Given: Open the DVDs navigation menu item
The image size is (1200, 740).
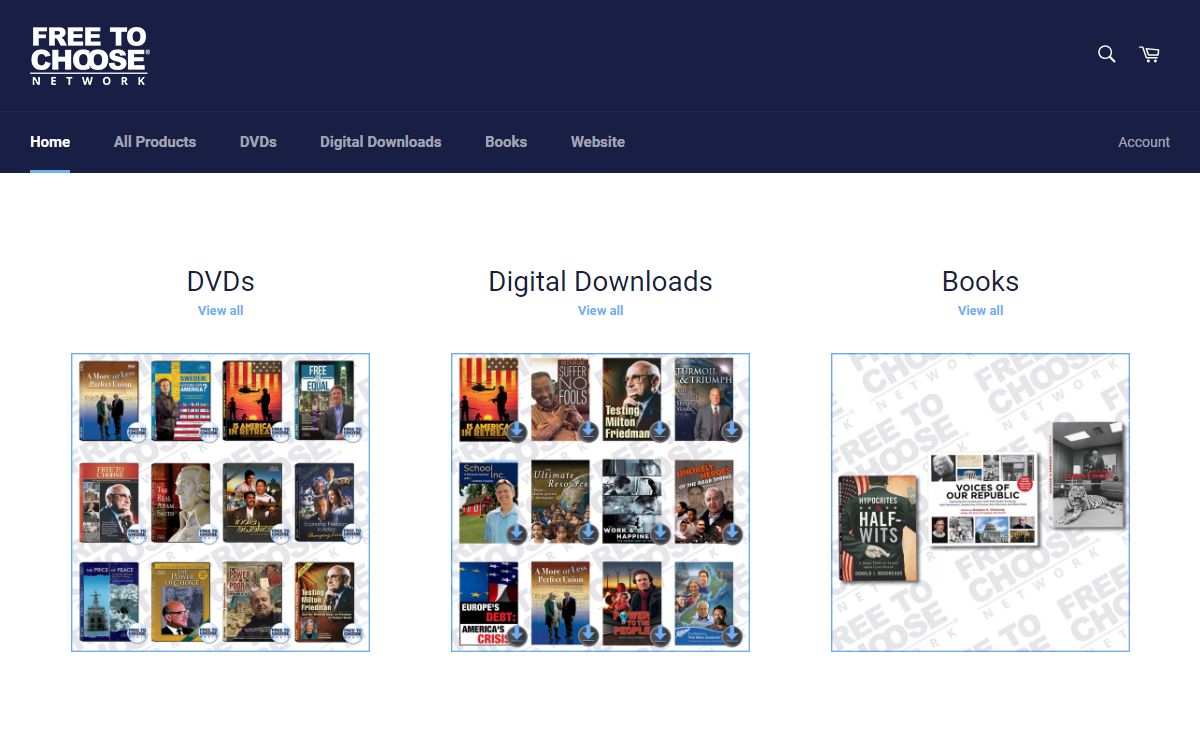Looking at the screenshot, I should click(x=258, y=142).
